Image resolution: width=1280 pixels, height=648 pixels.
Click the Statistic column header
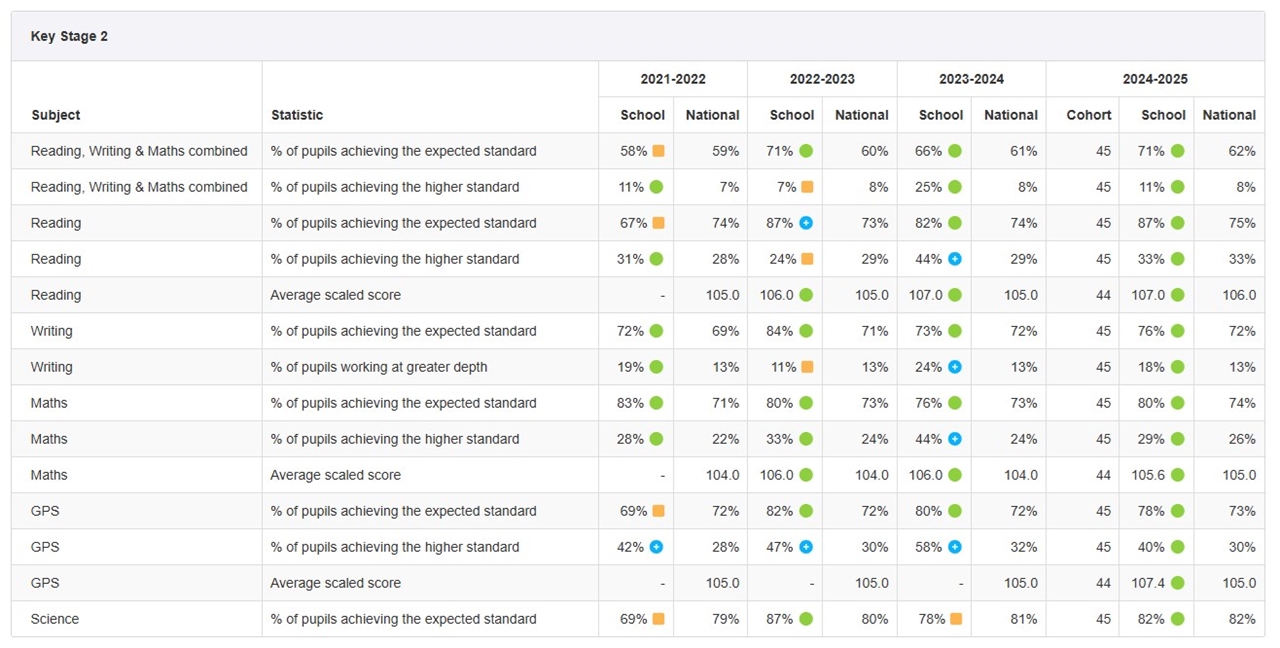point(297,115)
